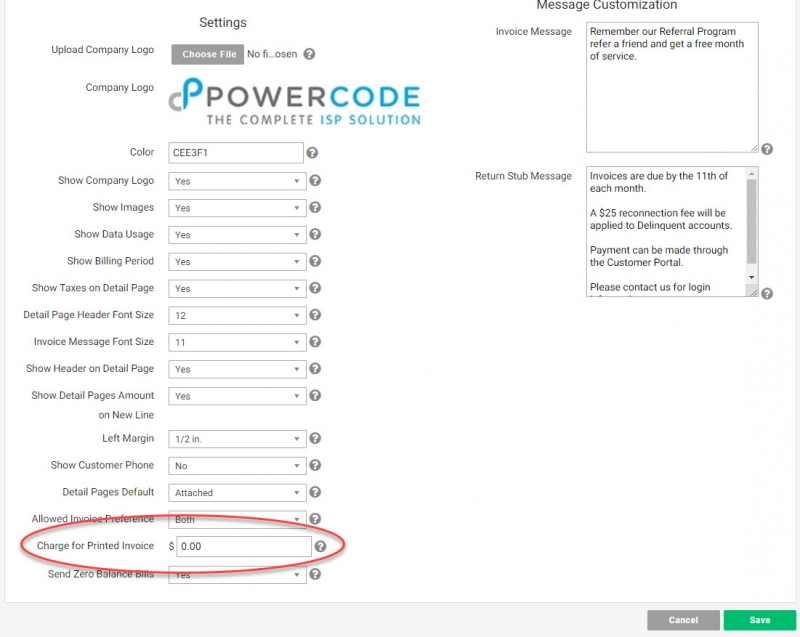
Task: Open the Allowed Invoice Preference dropdown
Action: click(236, 519)
